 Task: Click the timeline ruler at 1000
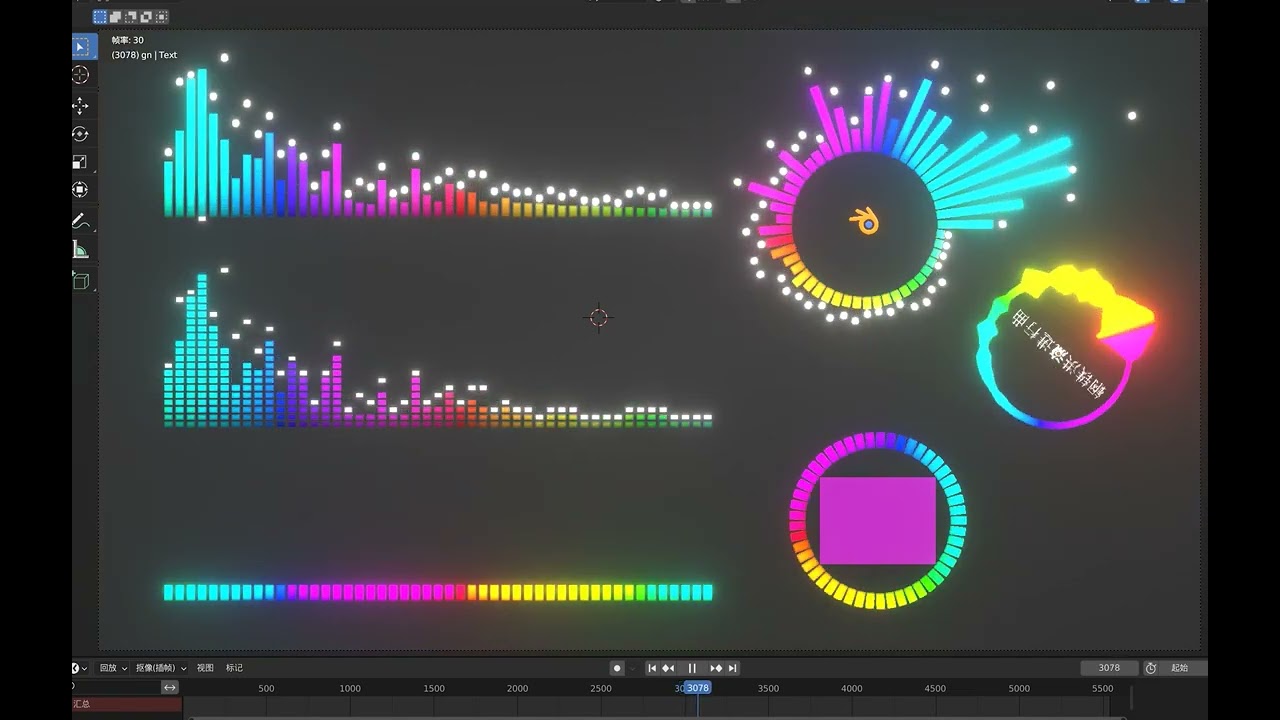tap(350, 688)
